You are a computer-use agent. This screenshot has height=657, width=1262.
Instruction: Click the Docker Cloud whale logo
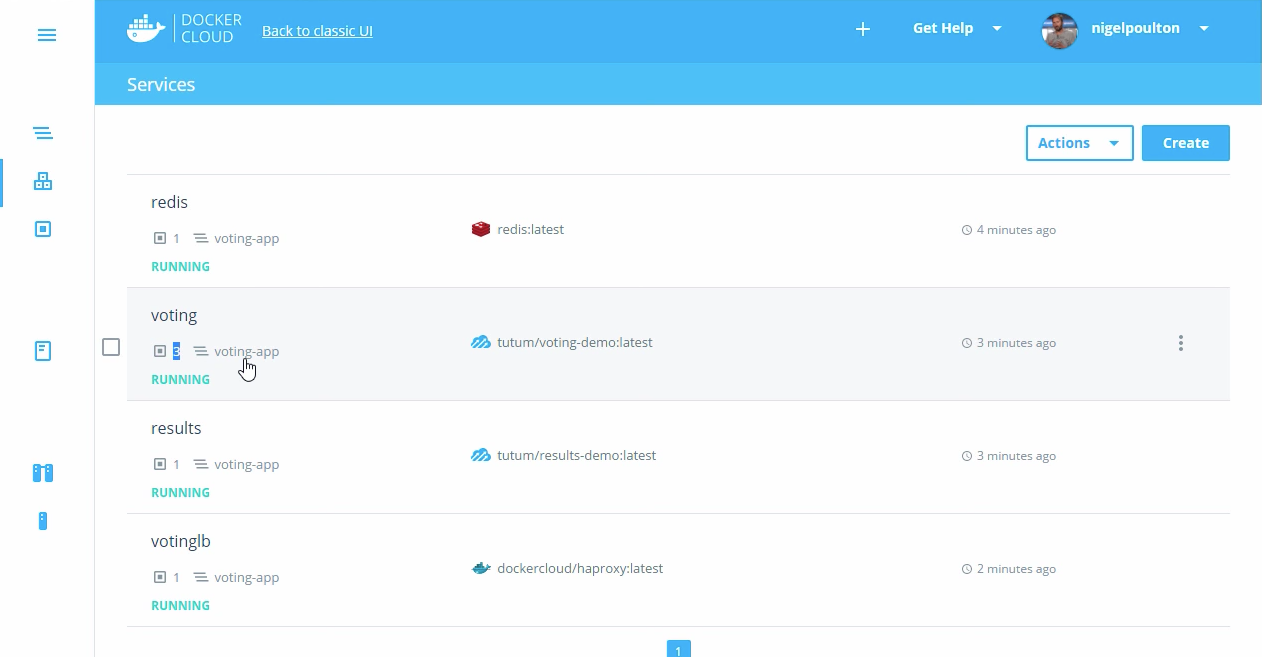(x=146, y=29)
